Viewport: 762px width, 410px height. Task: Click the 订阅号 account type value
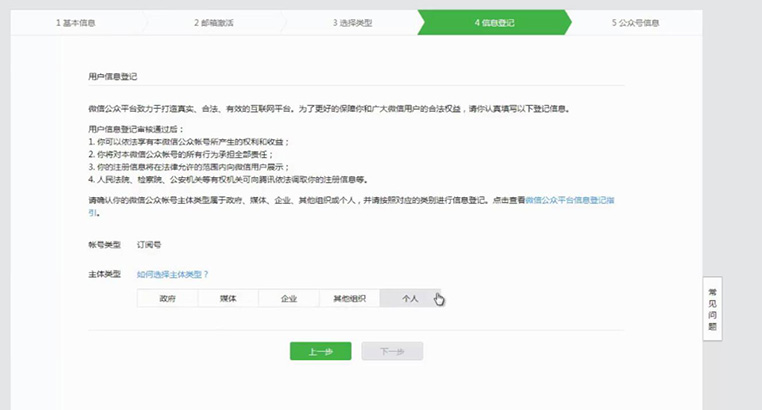tap(148, 243)
